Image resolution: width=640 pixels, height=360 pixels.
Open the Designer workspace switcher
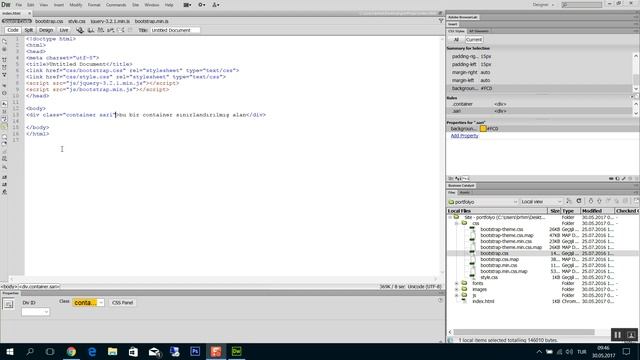[543, 5]
